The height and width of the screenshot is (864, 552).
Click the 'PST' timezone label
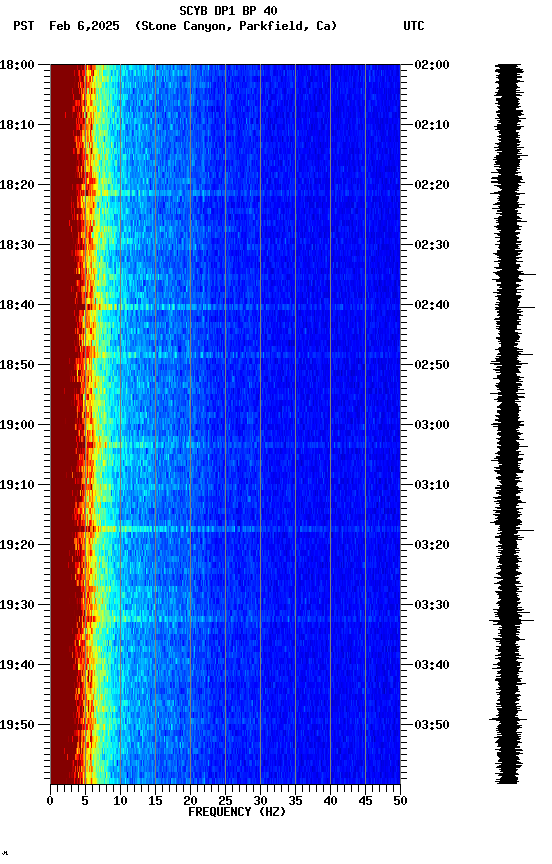[x=24, y=26]
